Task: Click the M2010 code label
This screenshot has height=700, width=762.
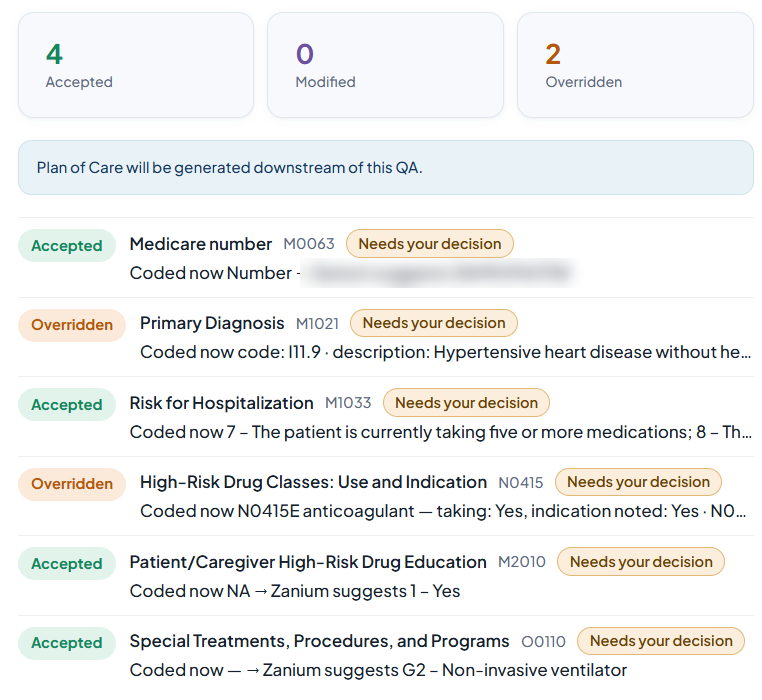Action: tap(522, 562)
